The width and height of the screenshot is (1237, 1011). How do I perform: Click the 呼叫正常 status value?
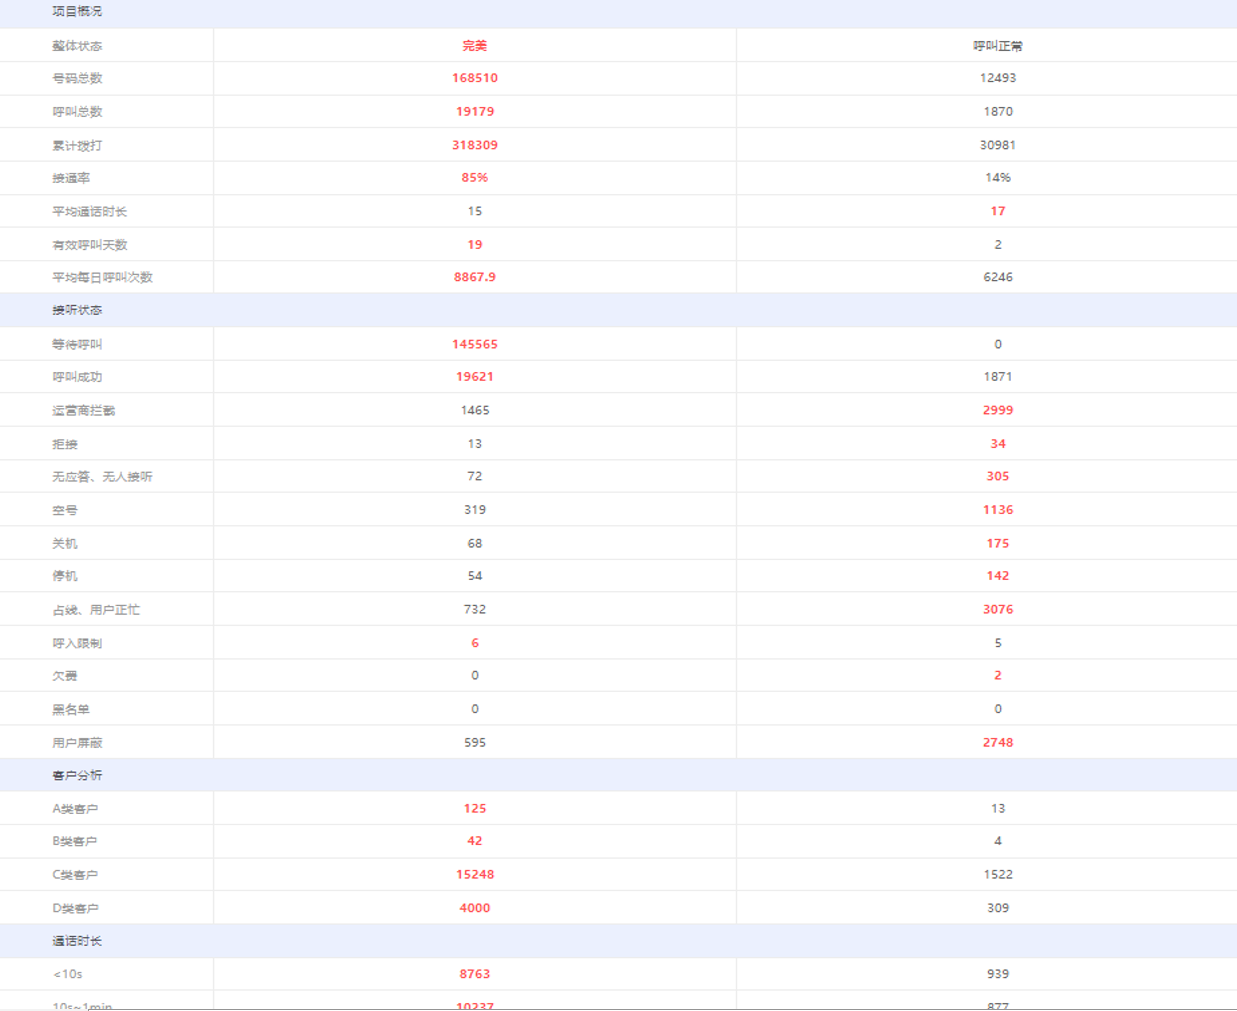coord(997,46)
